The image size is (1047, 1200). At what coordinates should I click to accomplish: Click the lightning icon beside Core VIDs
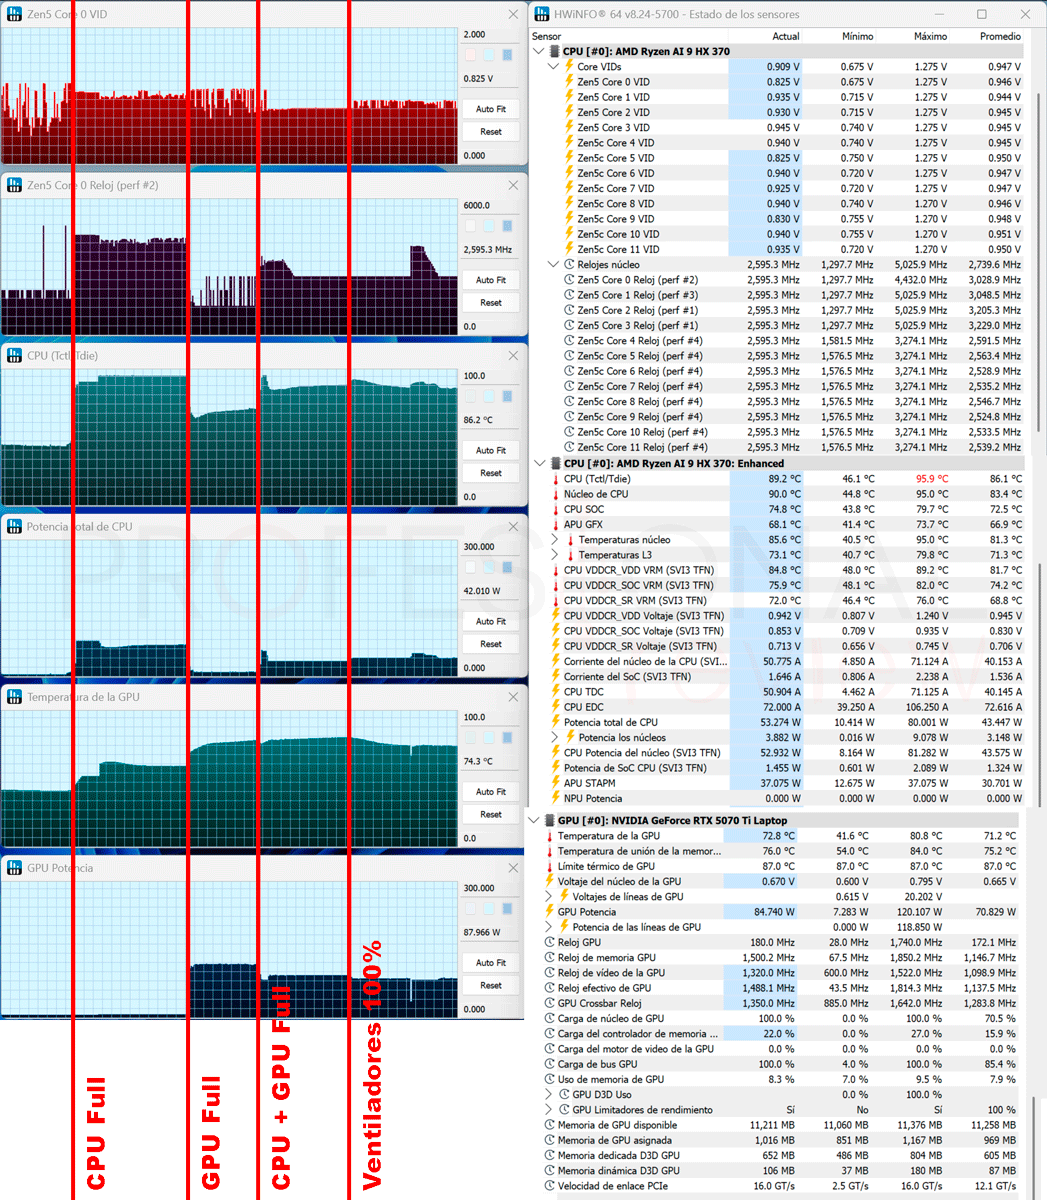pos(570,66)
